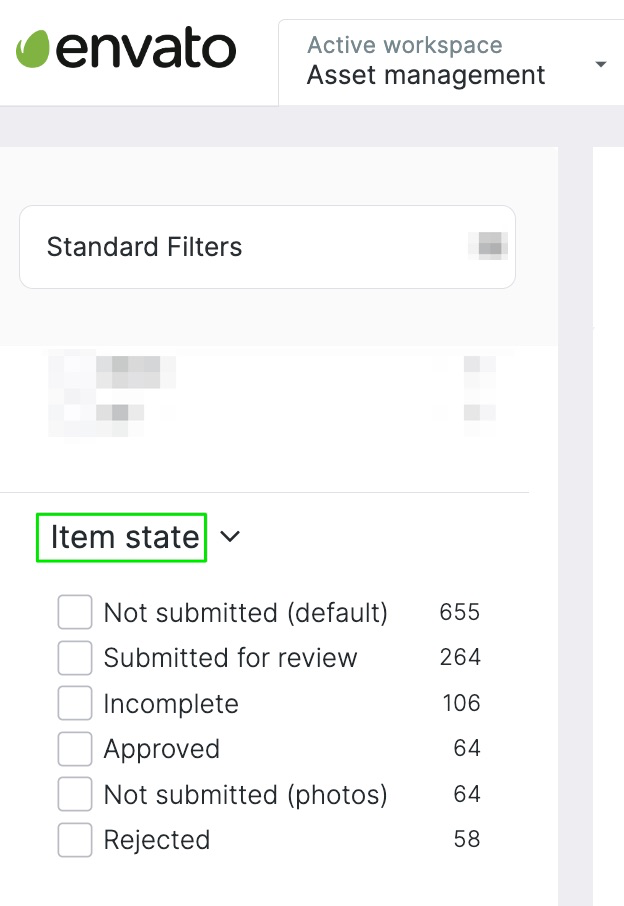Click the 106 count beside Incomplete
Image resolution: width=624 pixels, height=906 pixels.
point(461,703)
